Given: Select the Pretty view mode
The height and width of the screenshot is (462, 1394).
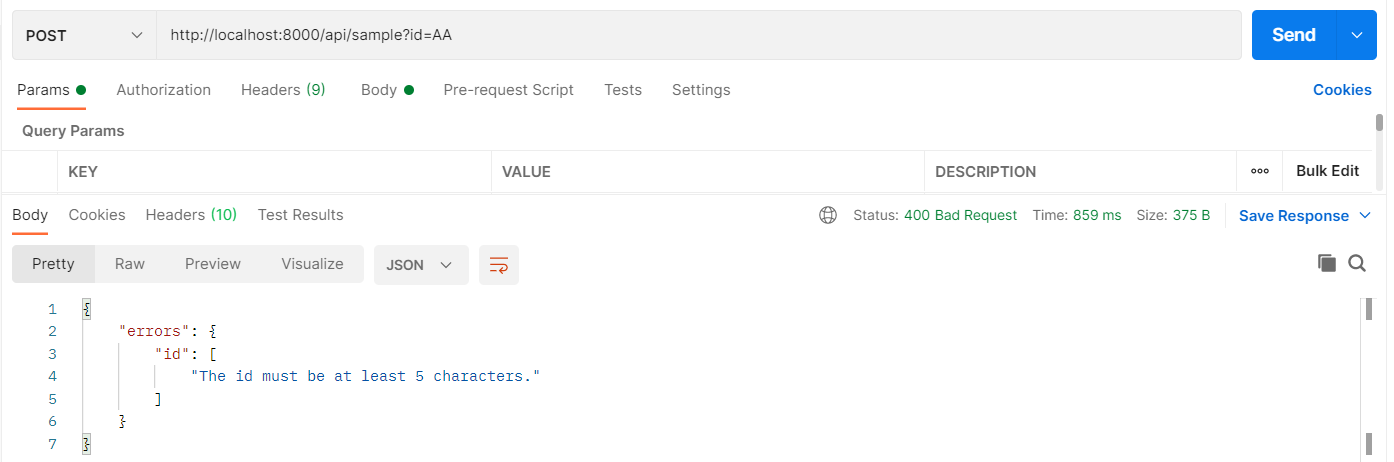Looking at the screenshot, I should point(53,264).
